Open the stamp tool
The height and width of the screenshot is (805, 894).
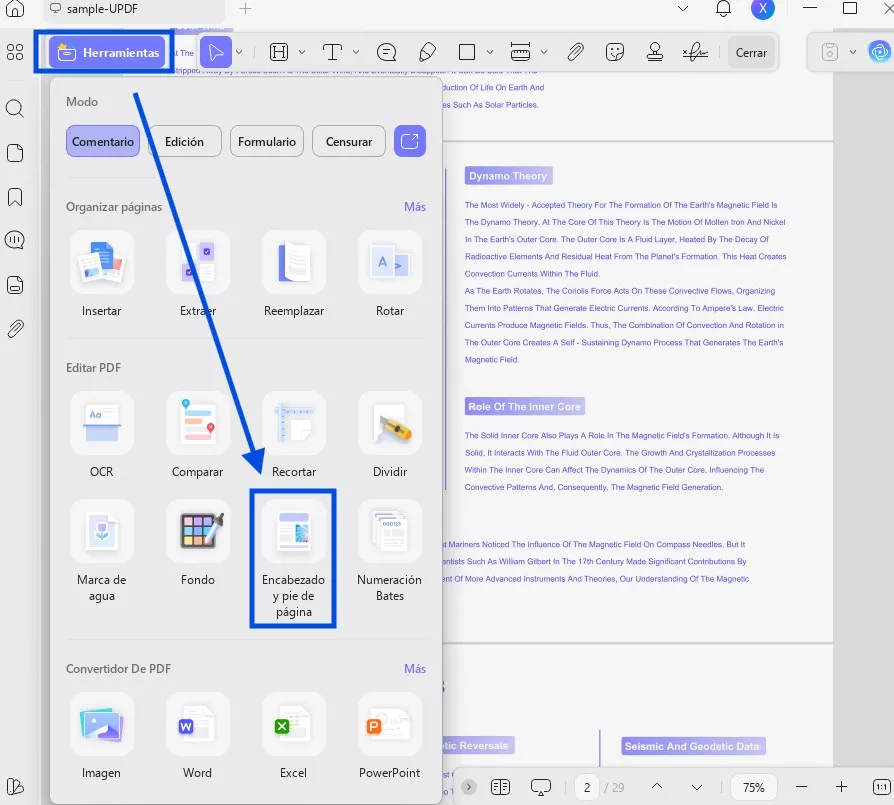(655, 52)
